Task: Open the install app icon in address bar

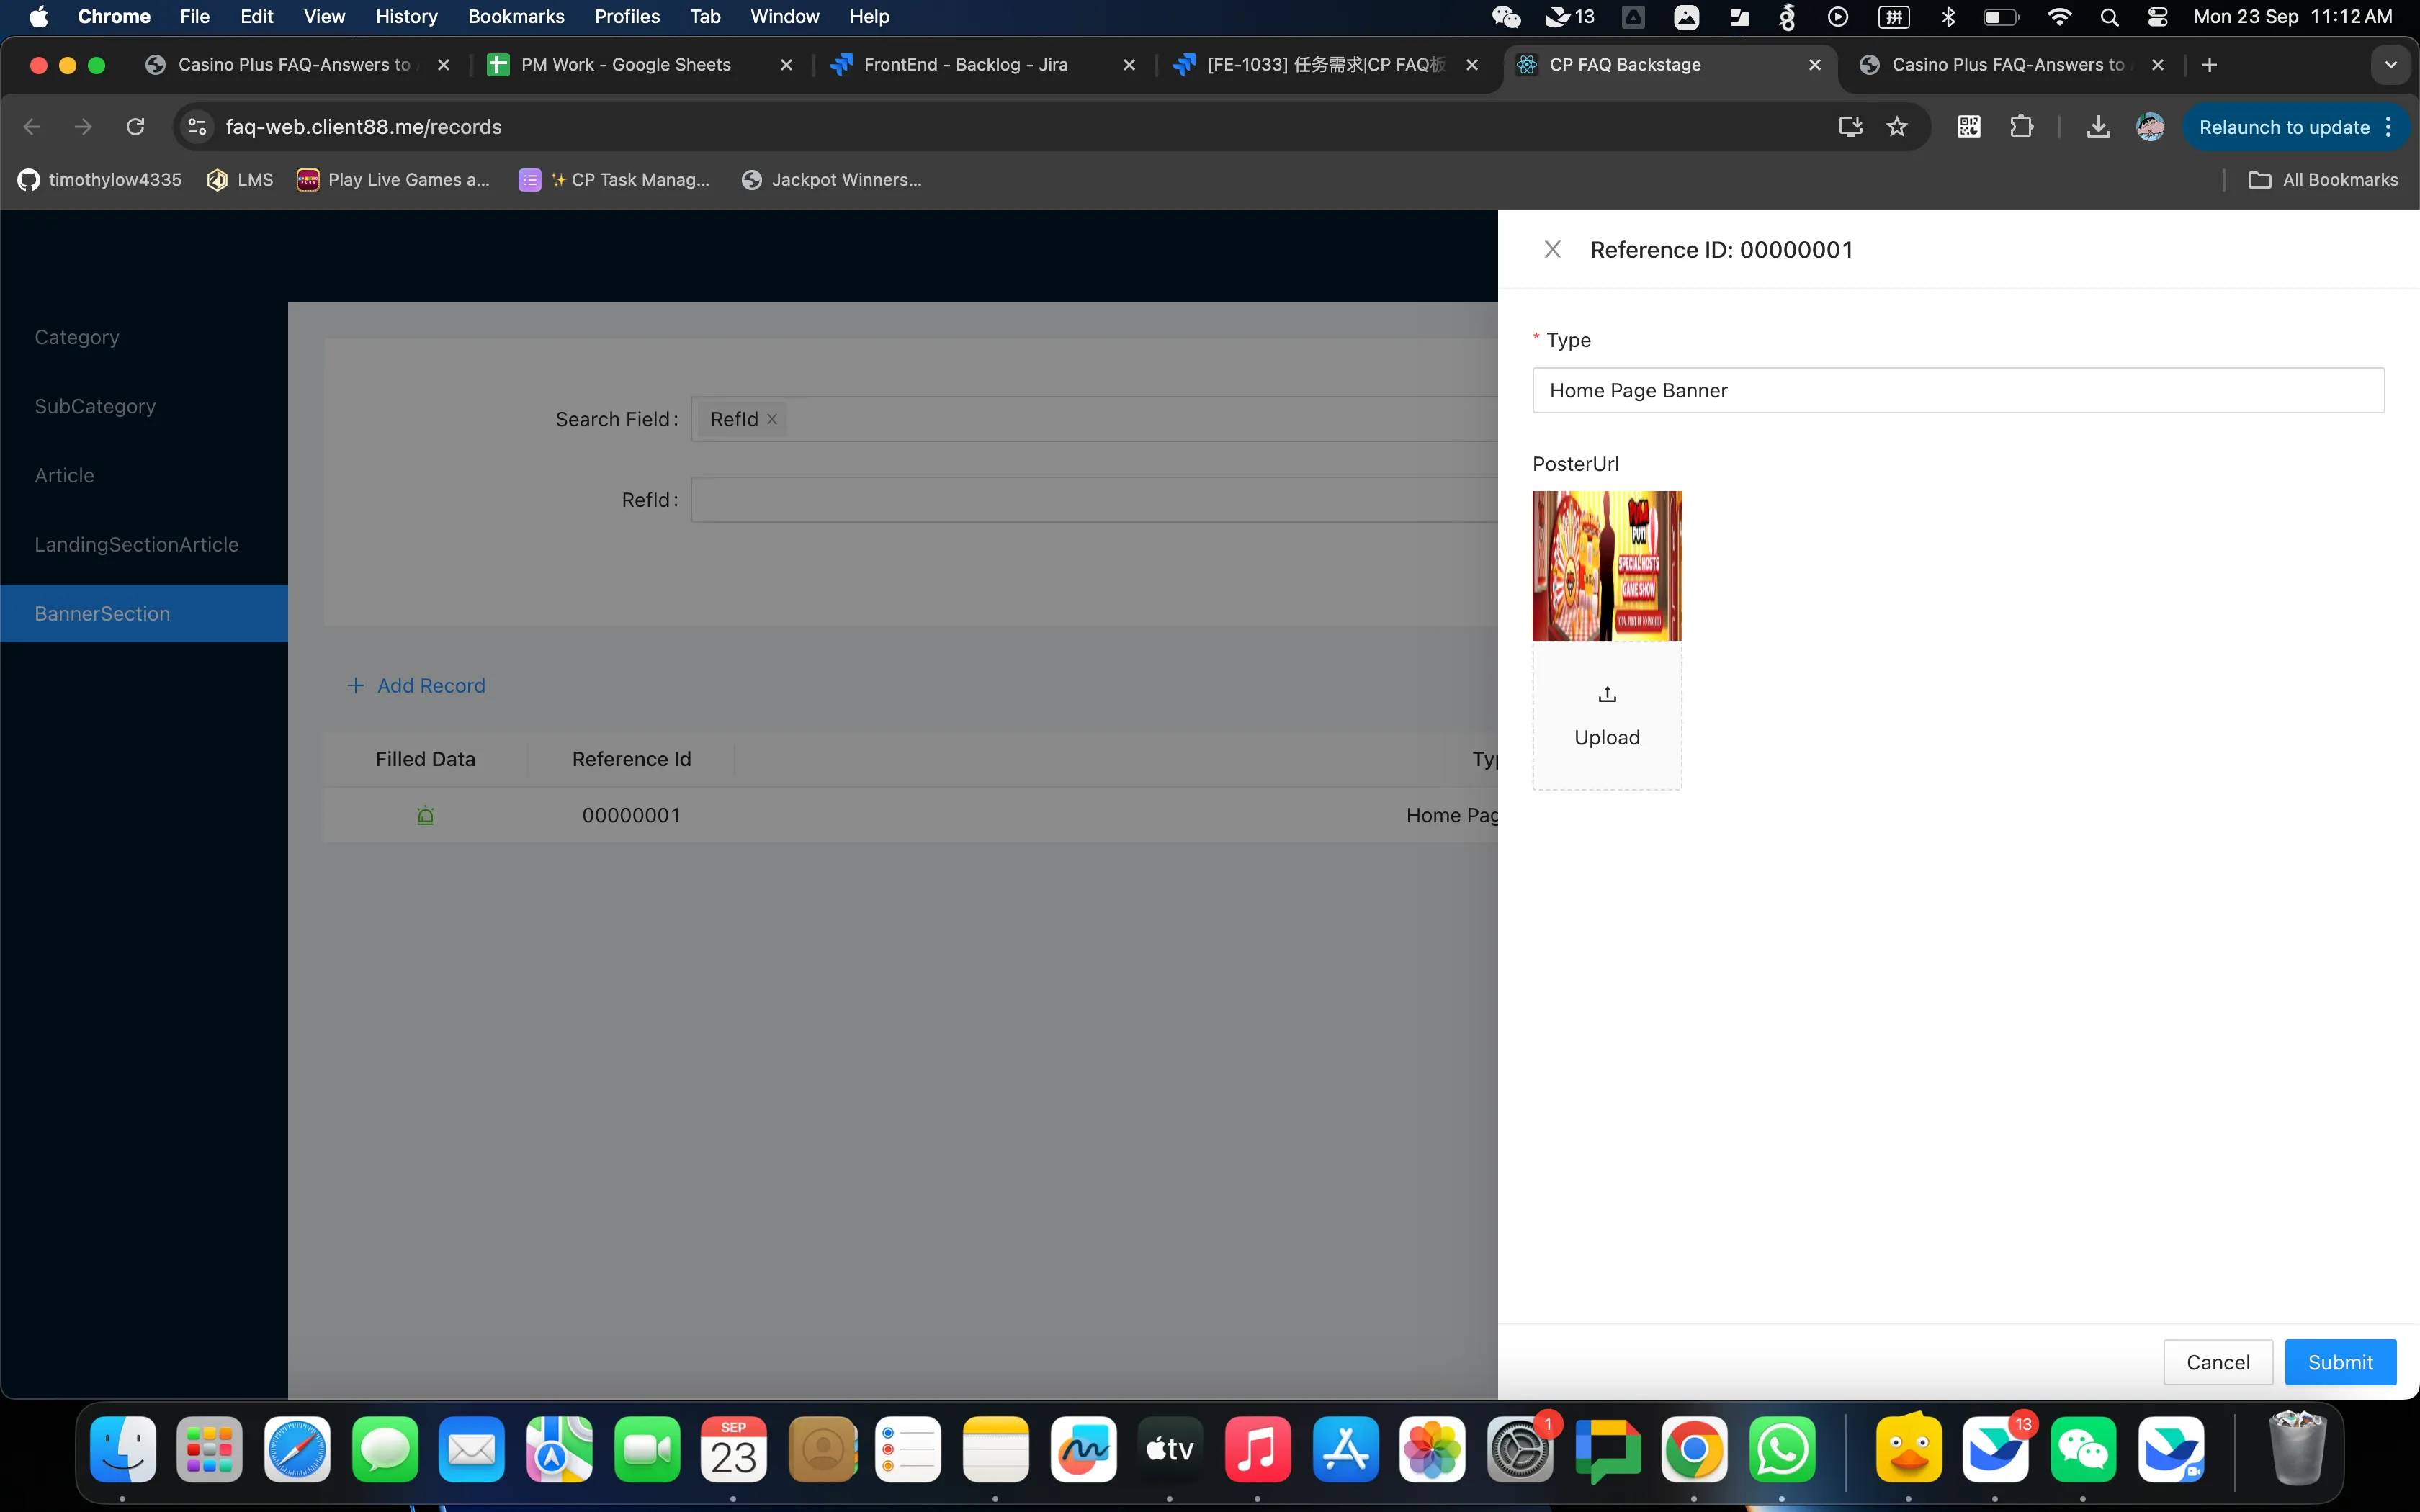Action: point(1850,127)
